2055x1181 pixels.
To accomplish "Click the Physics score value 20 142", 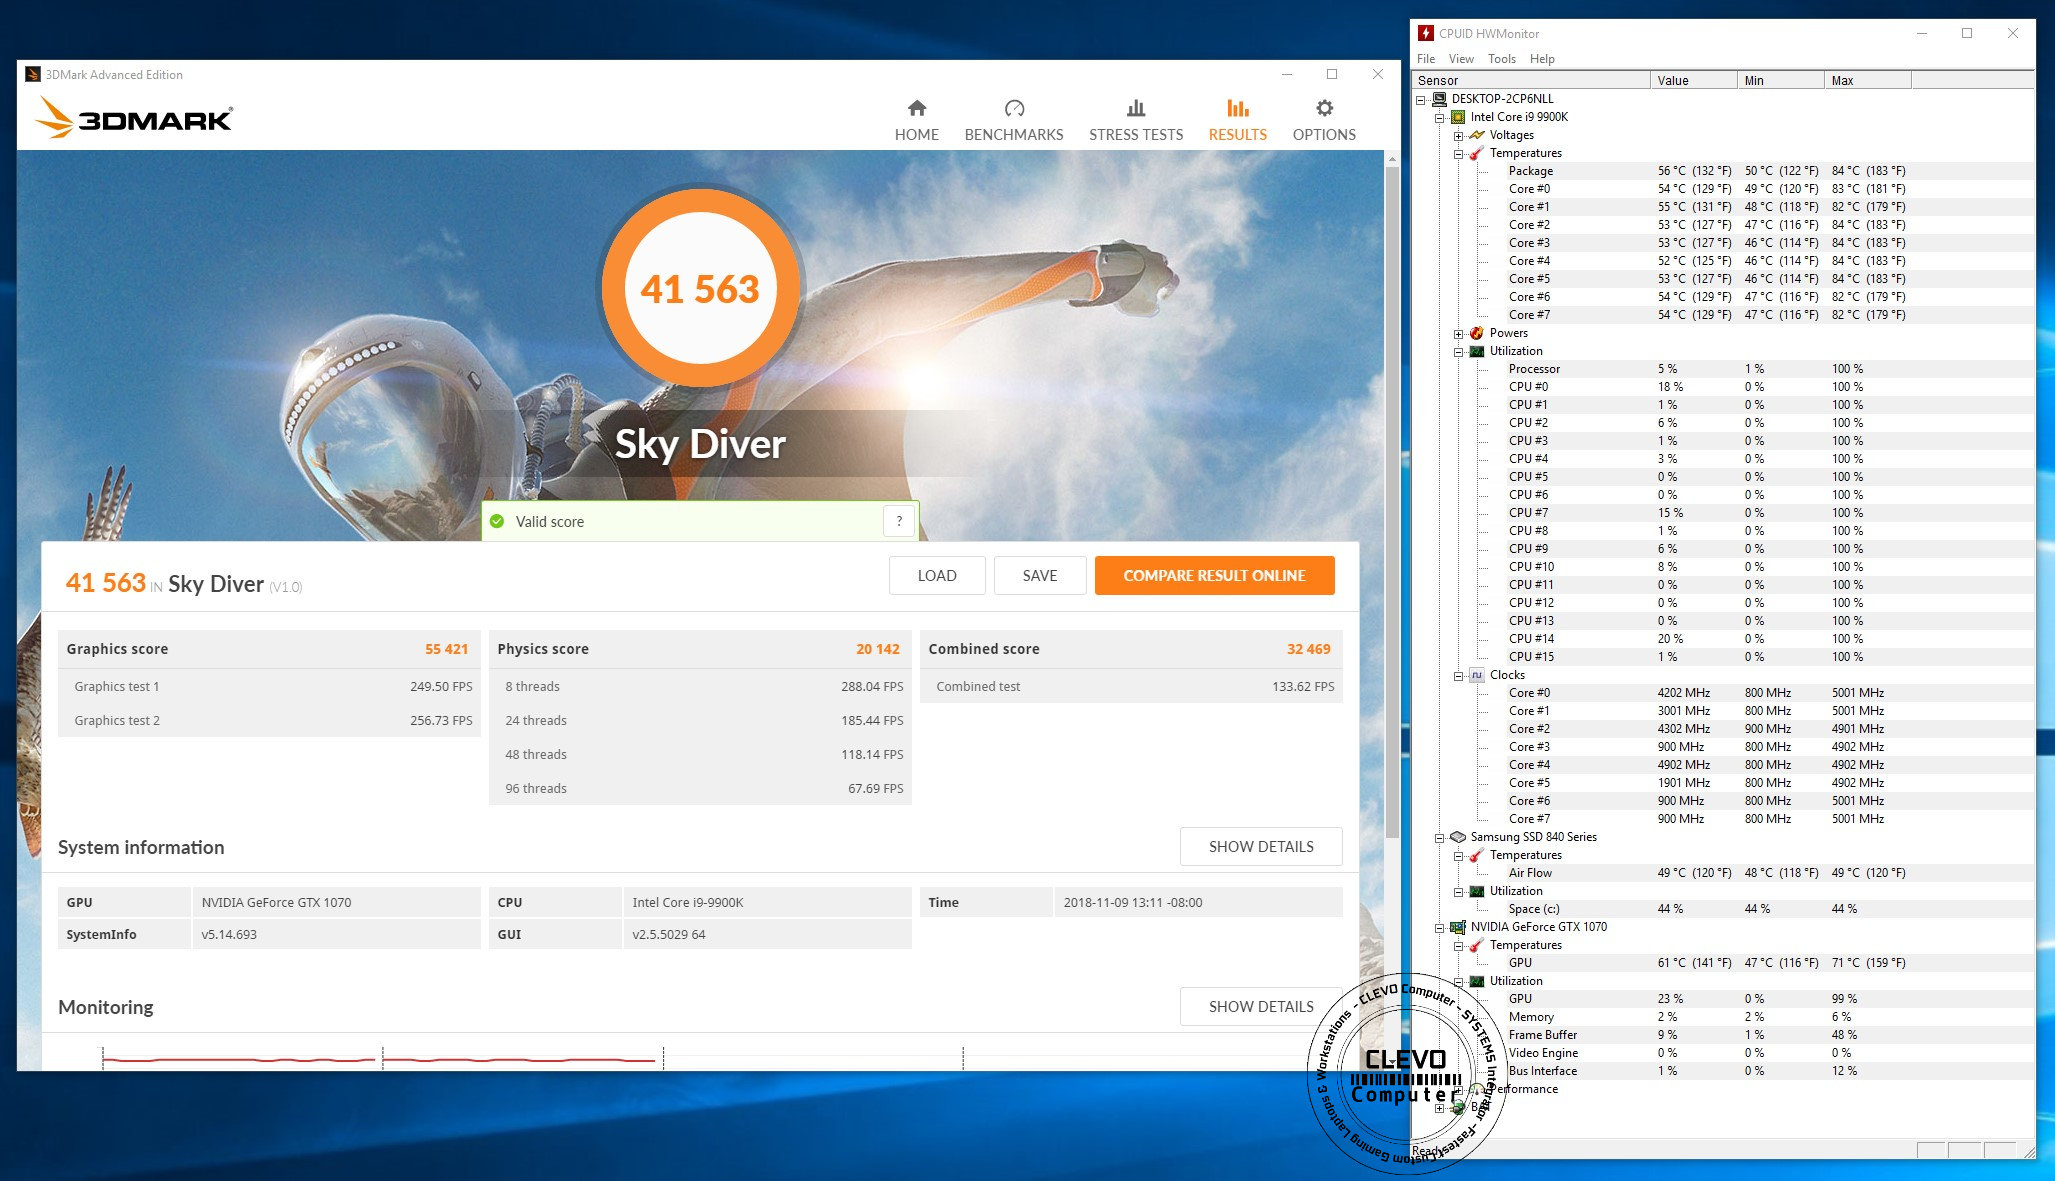I will (877, 649).
